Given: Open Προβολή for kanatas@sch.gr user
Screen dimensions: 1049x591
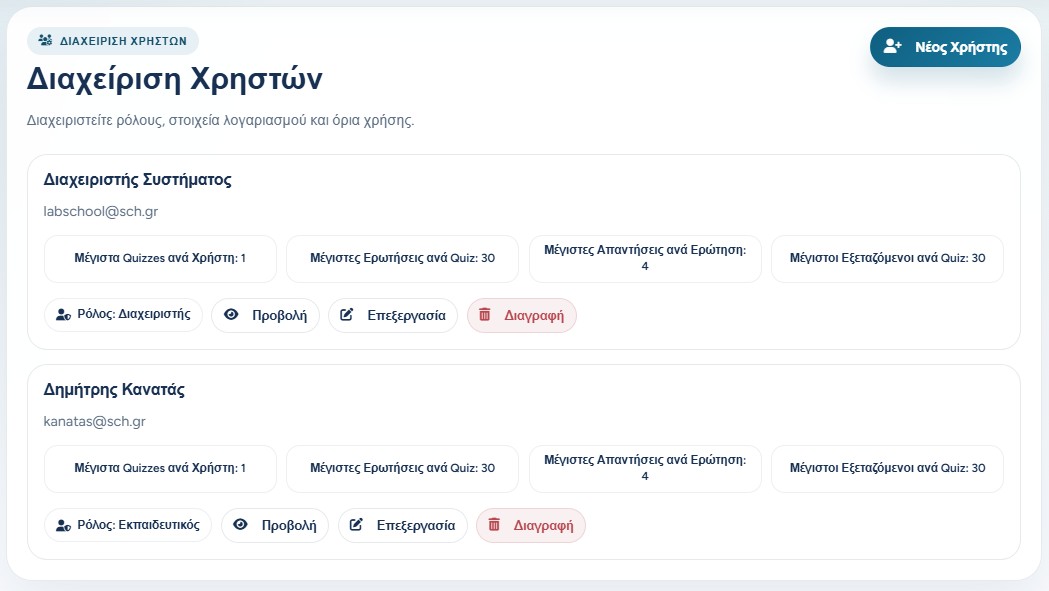Looking at the screenshot, I should coord(275,525).
